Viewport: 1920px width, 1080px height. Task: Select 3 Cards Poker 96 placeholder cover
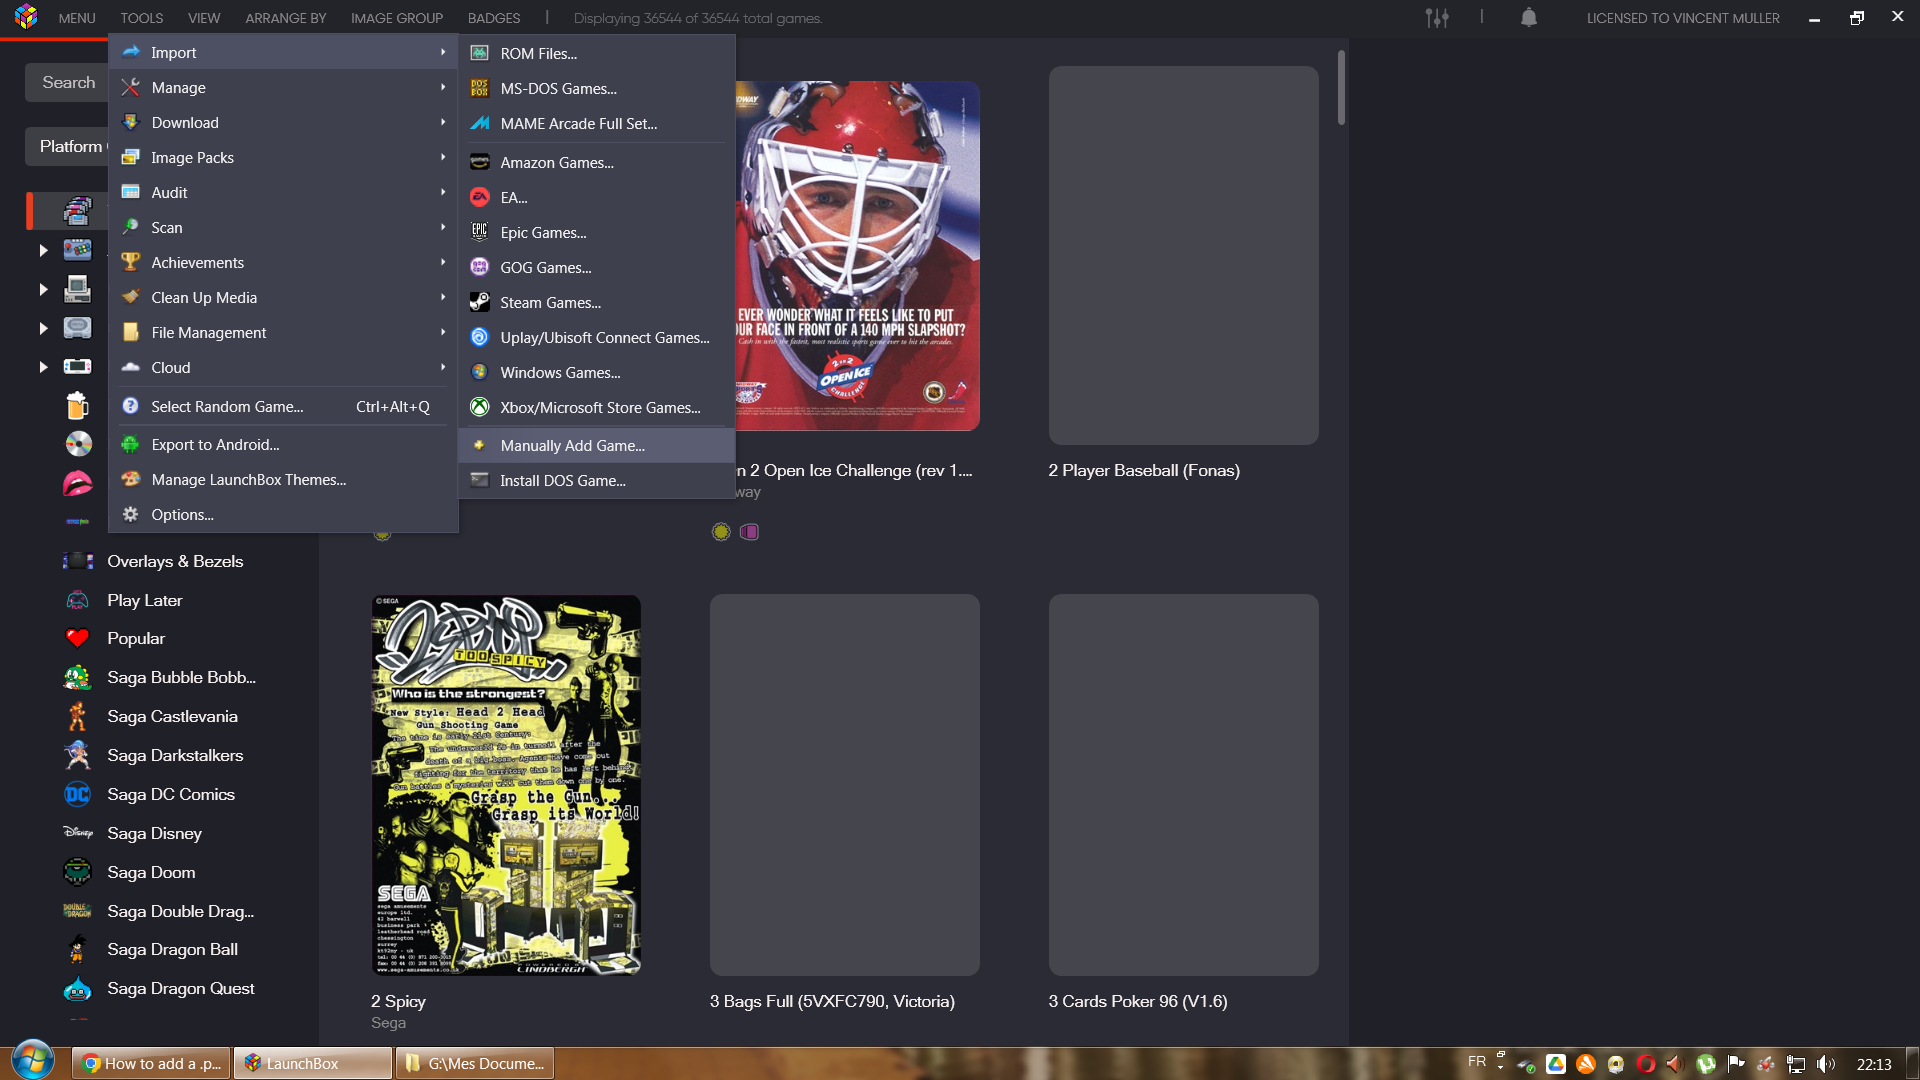pyautogui.click(x=1183, y=785)
